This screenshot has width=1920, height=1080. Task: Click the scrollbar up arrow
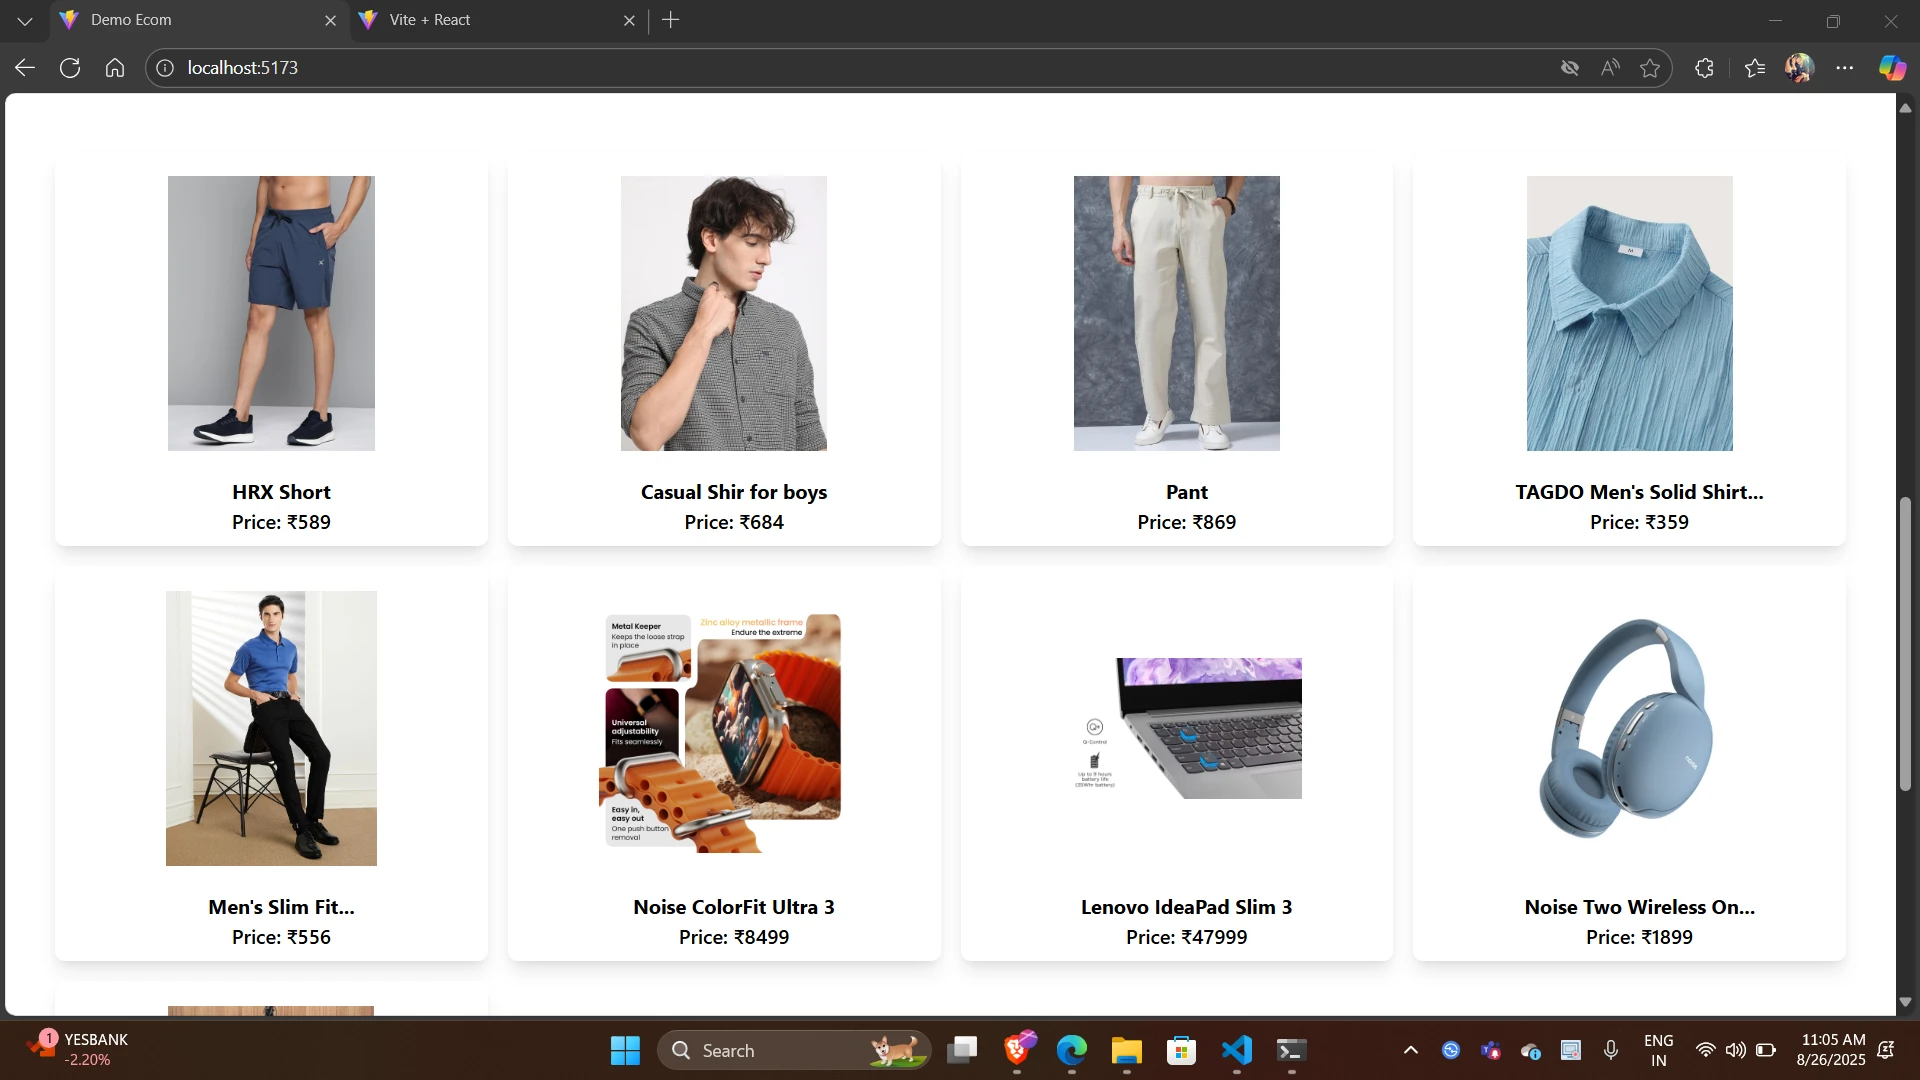(1905, 107)
